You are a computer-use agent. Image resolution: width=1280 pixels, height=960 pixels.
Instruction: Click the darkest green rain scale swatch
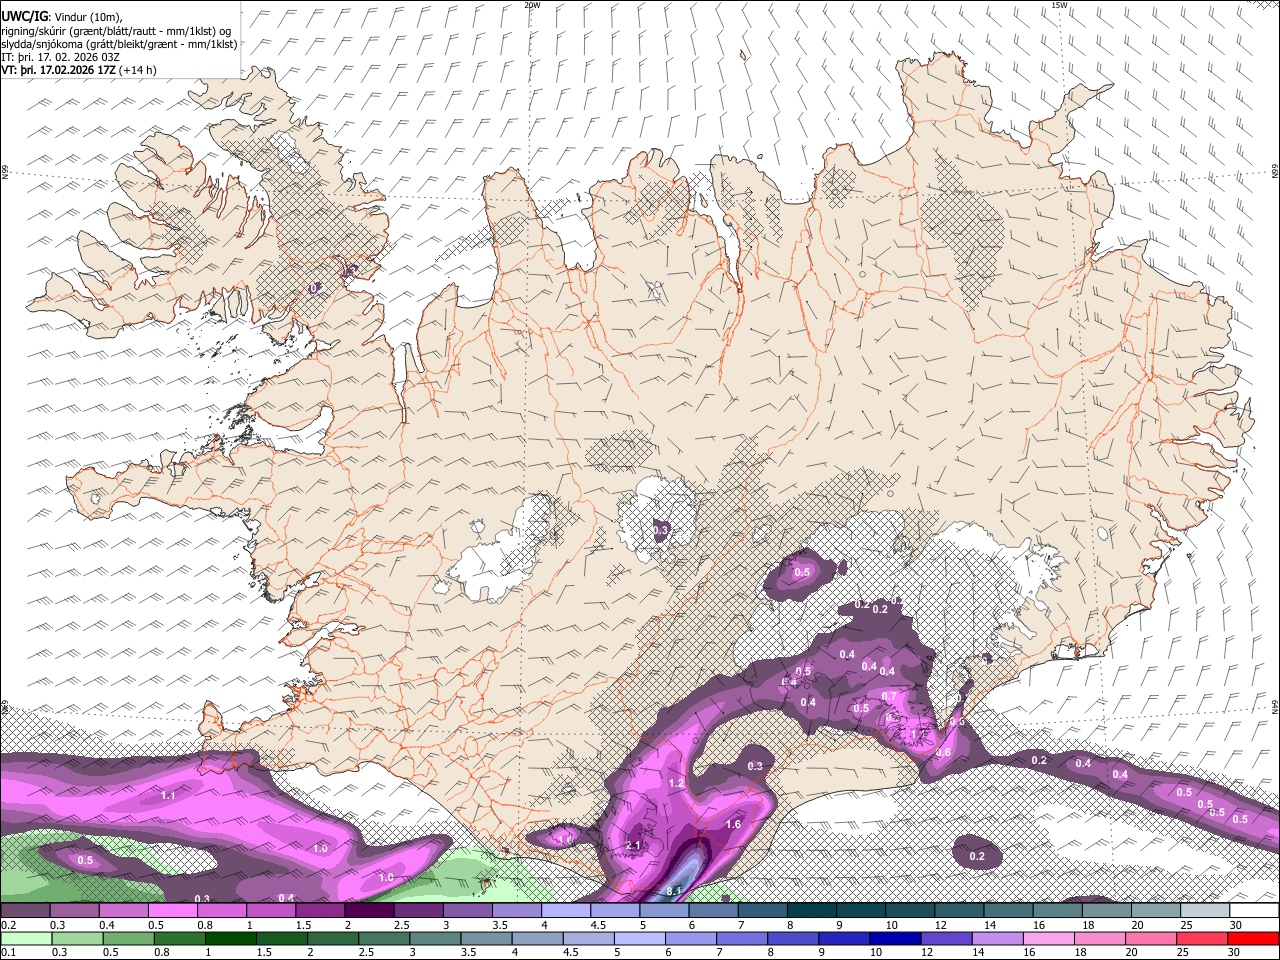(230, 938)
